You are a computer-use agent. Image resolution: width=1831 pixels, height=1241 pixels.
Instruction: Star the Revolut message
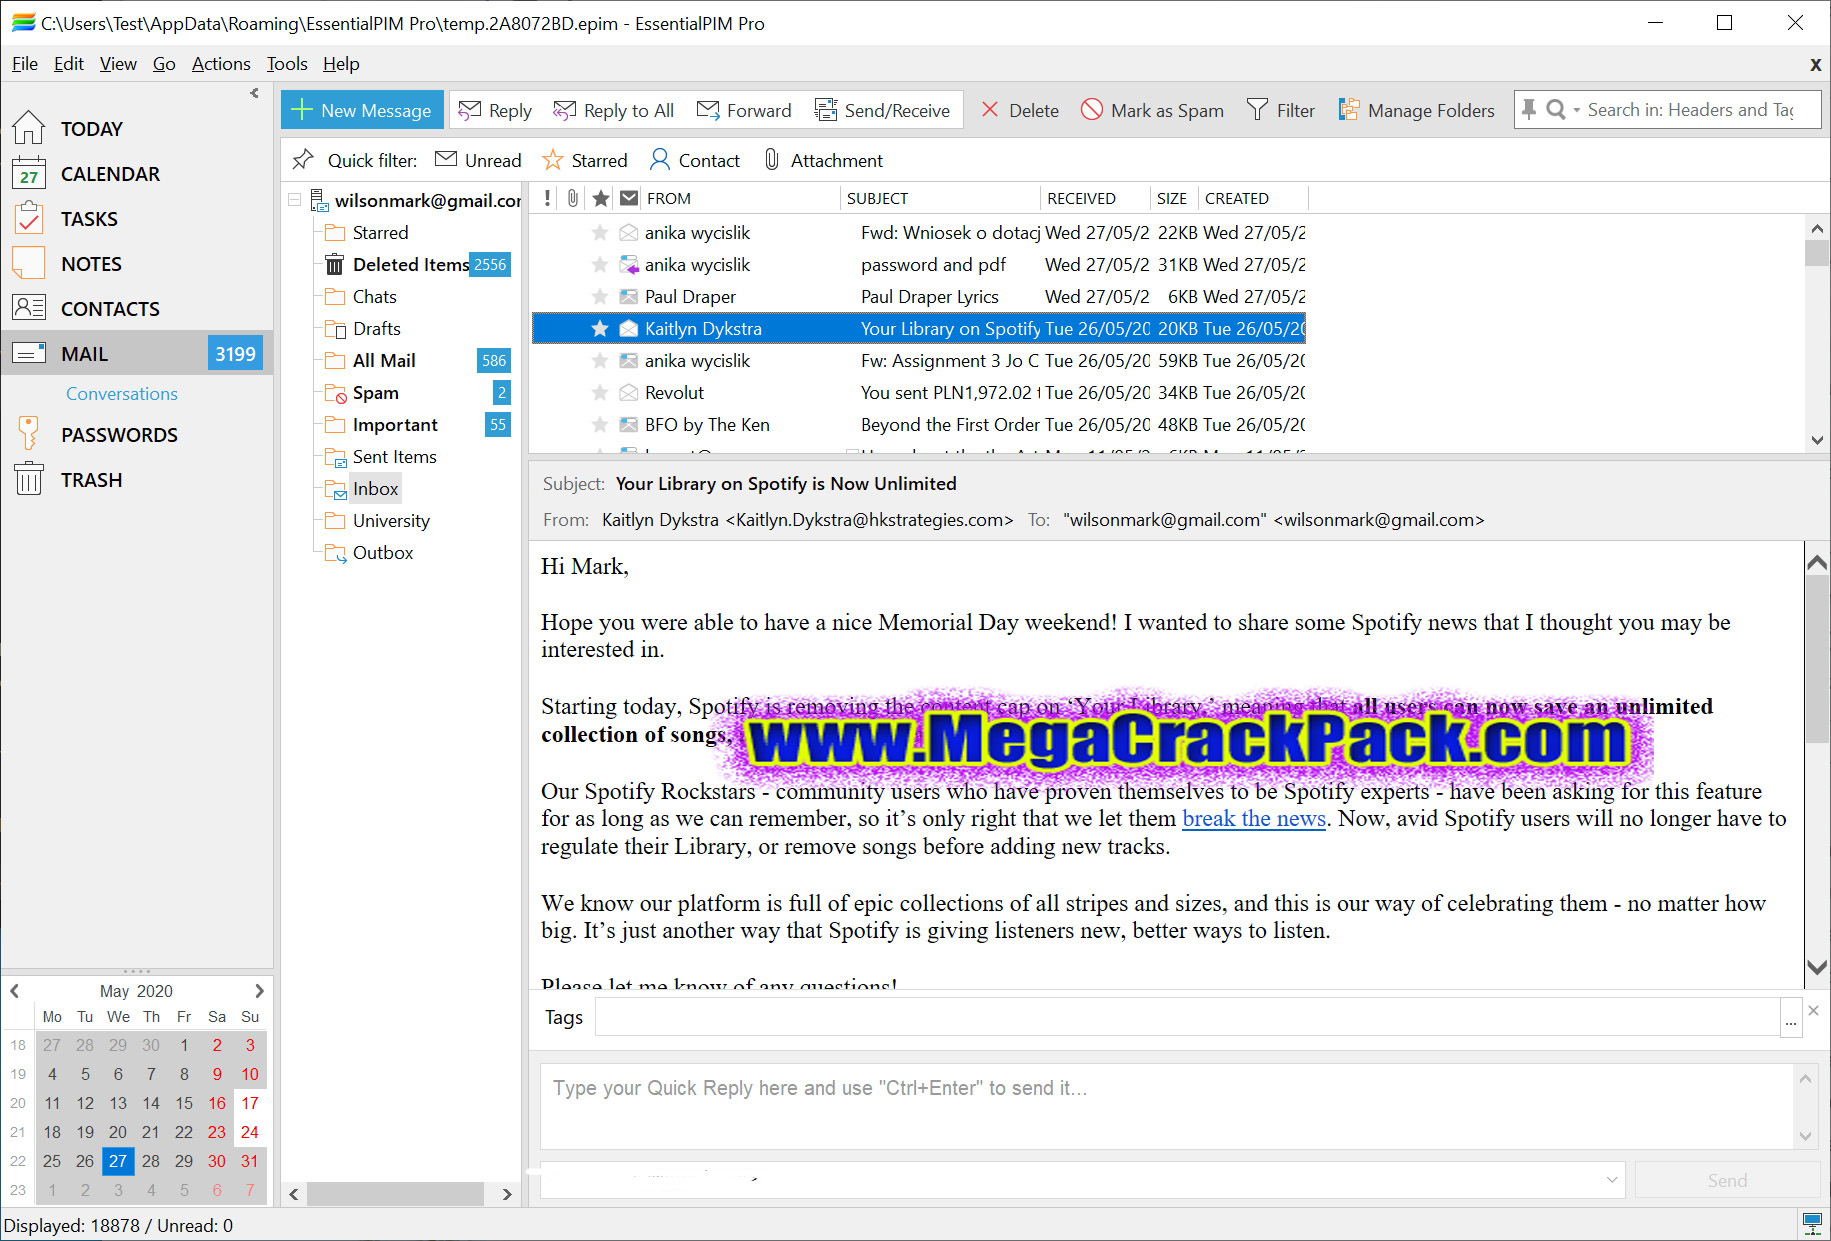point(600,393)
